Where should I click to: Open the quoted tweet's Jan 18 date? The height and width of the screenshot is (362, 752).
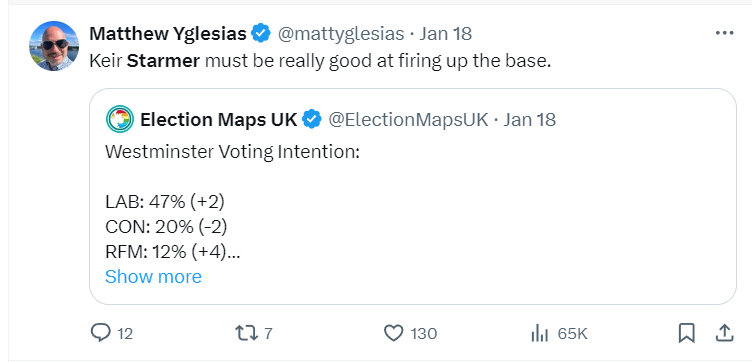tap(529, 119)
